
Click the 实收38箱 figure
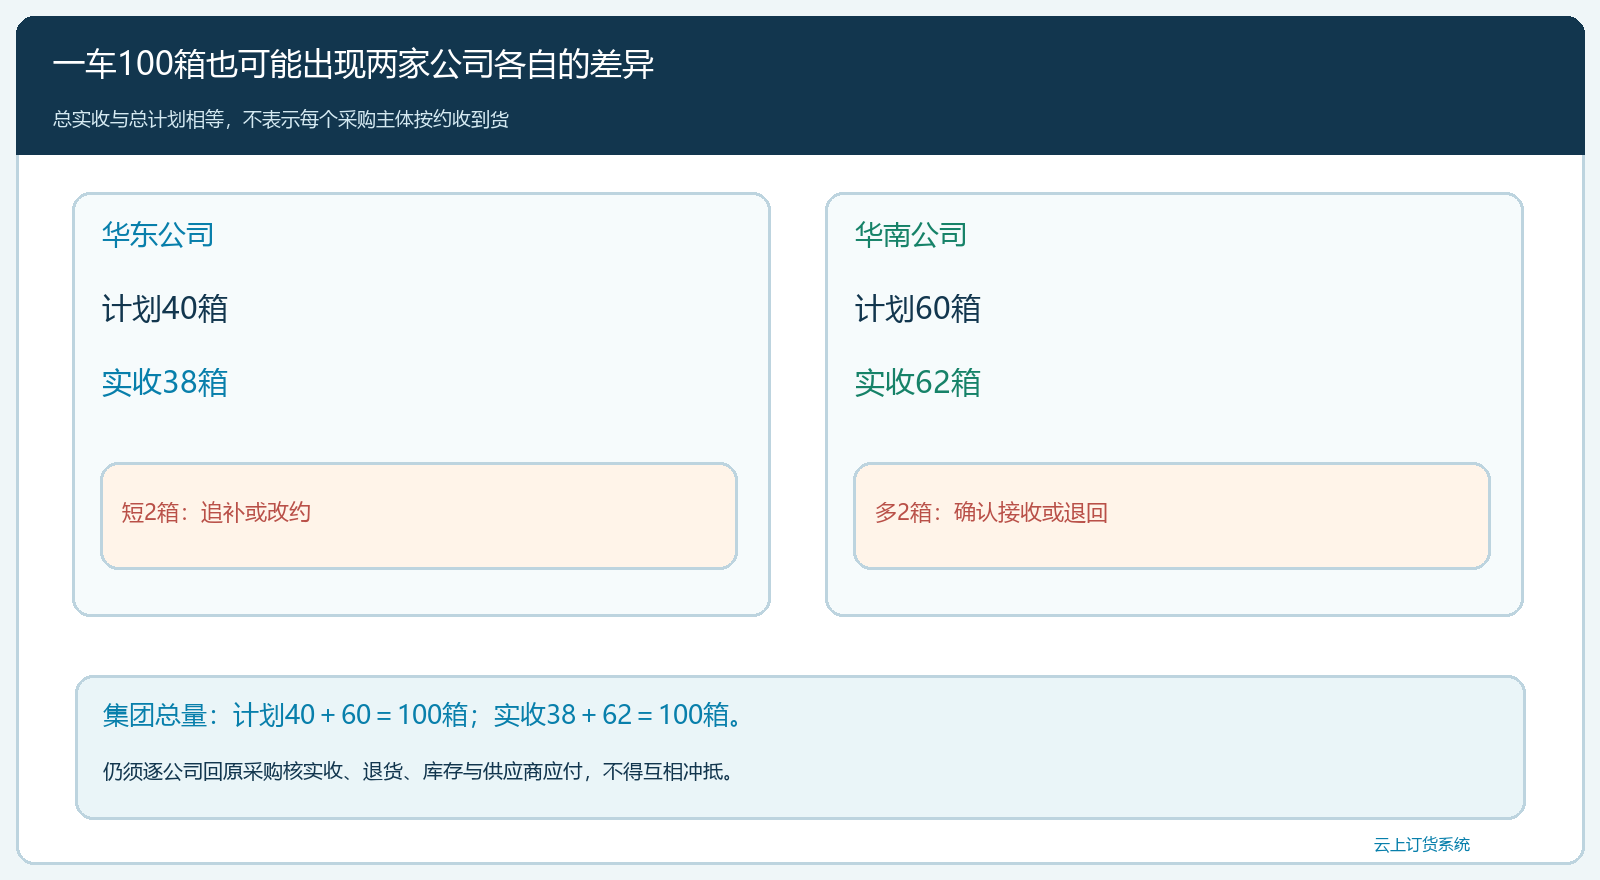(x=165, y=383)
